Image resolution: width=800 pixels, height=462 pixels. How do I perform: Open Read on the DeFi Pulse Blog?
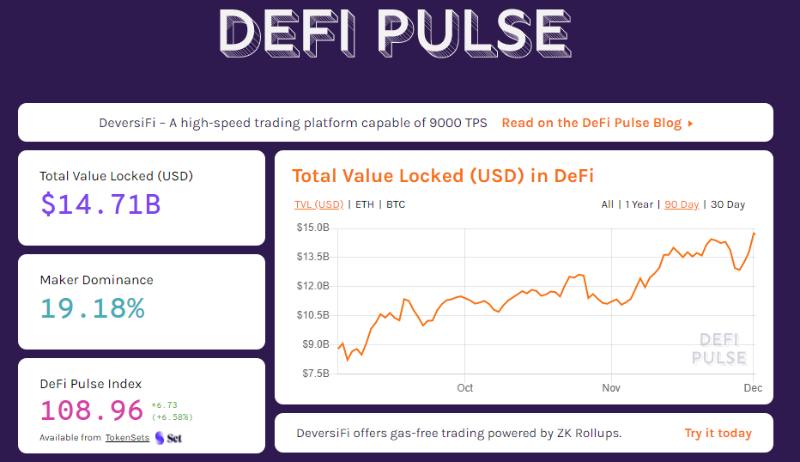pos(591,123)
